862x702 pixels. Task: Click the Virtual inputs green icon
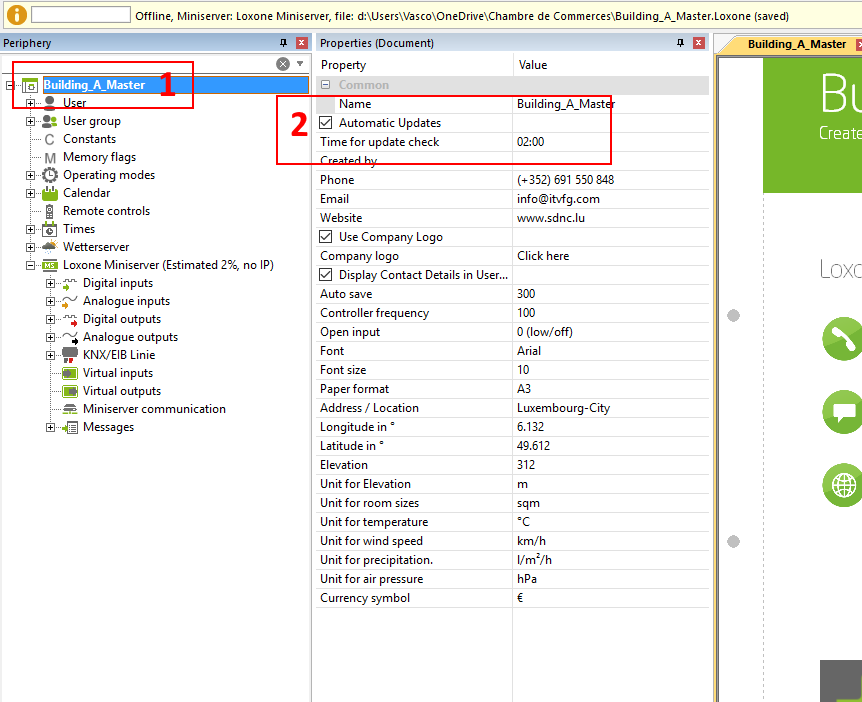pos(70,374)
